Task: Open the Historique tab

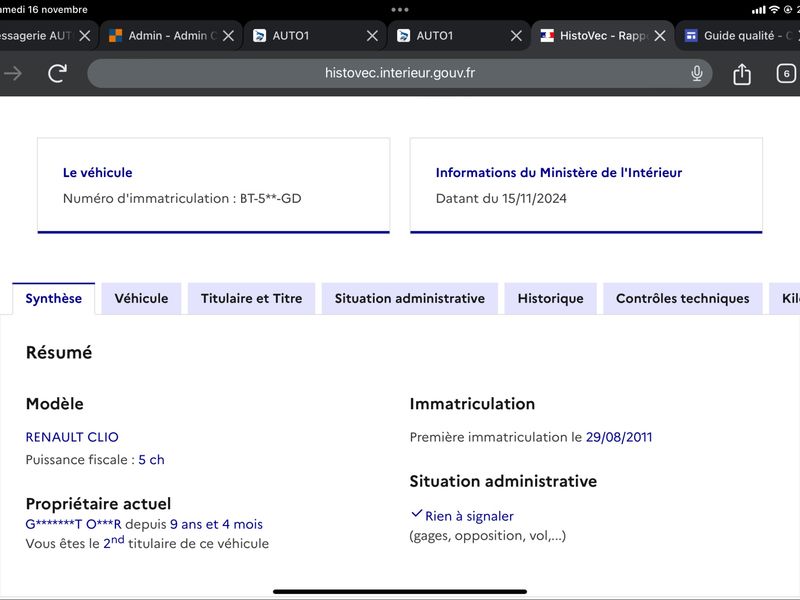Action: pyautogui.click(x=551, y=298)
